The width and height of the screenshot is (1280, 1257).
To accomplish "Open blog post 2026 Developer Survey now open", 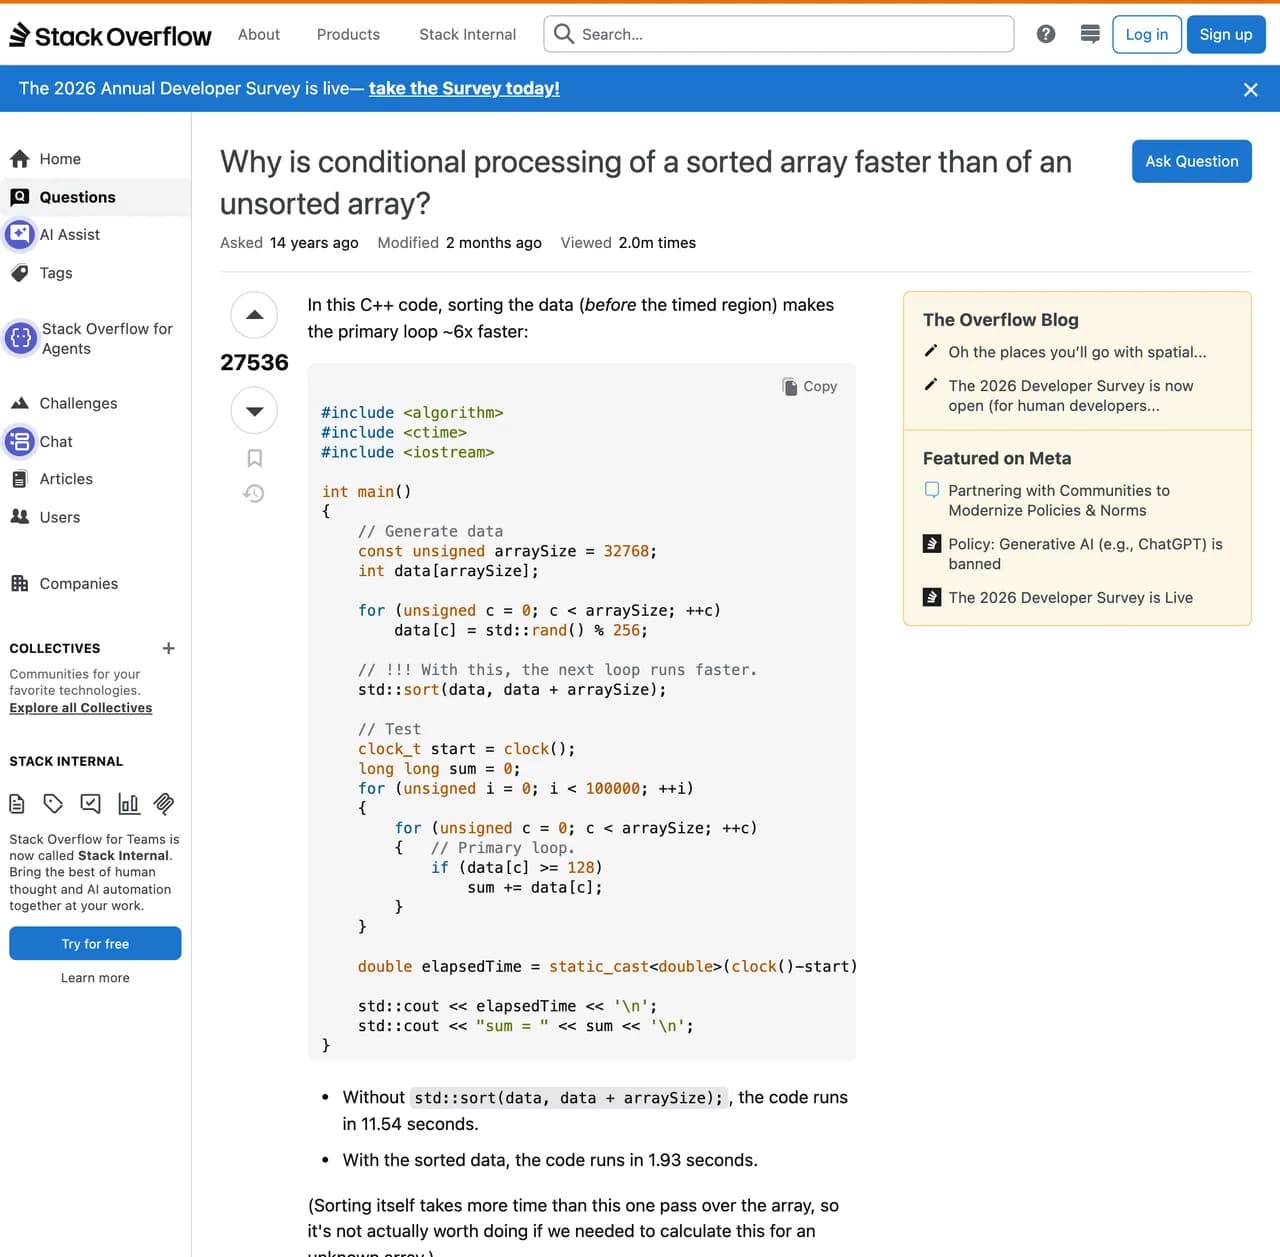I will [x=1070, y=396].
